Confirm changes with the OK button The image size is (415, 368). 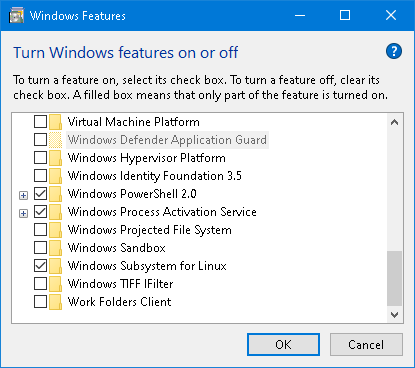coord(283,345)
